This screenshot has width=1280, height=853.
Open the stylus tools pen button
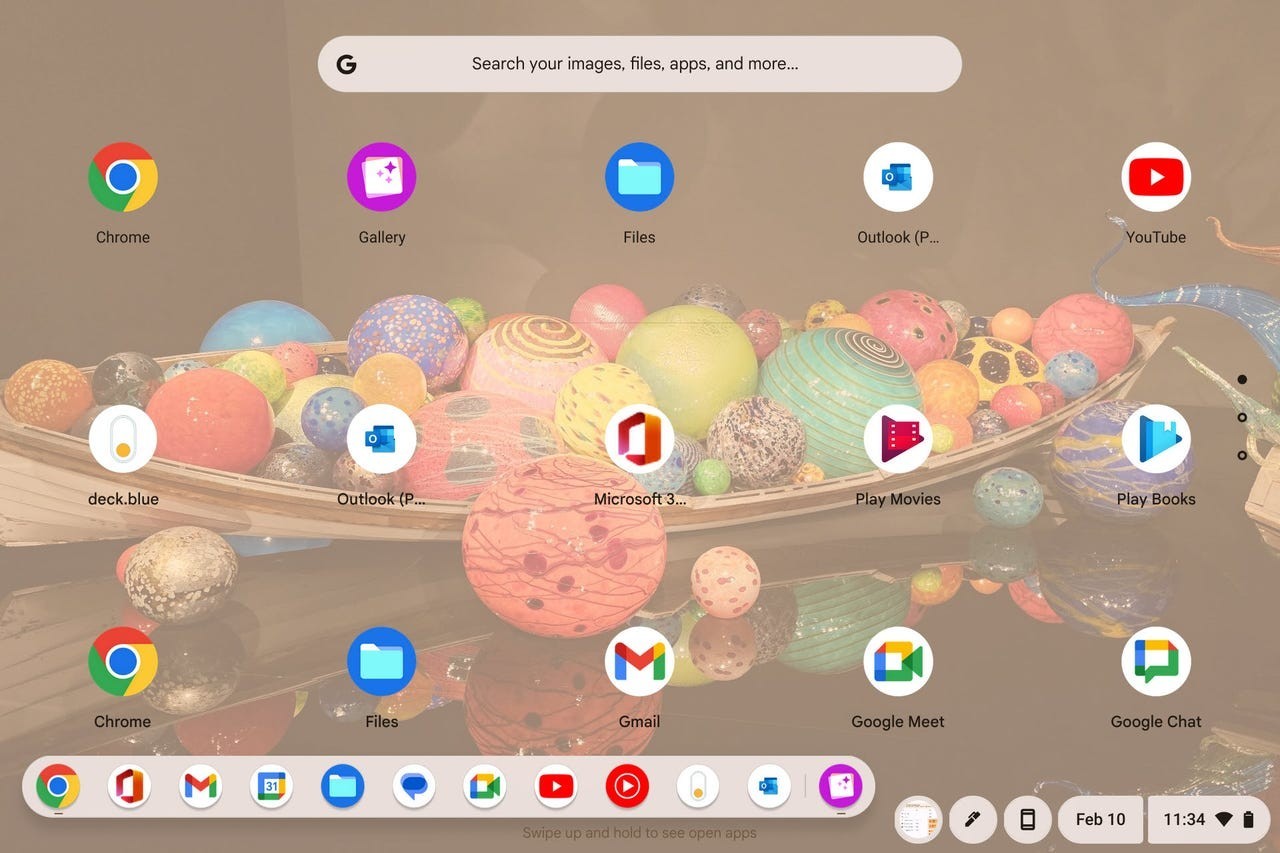(971, 819)
